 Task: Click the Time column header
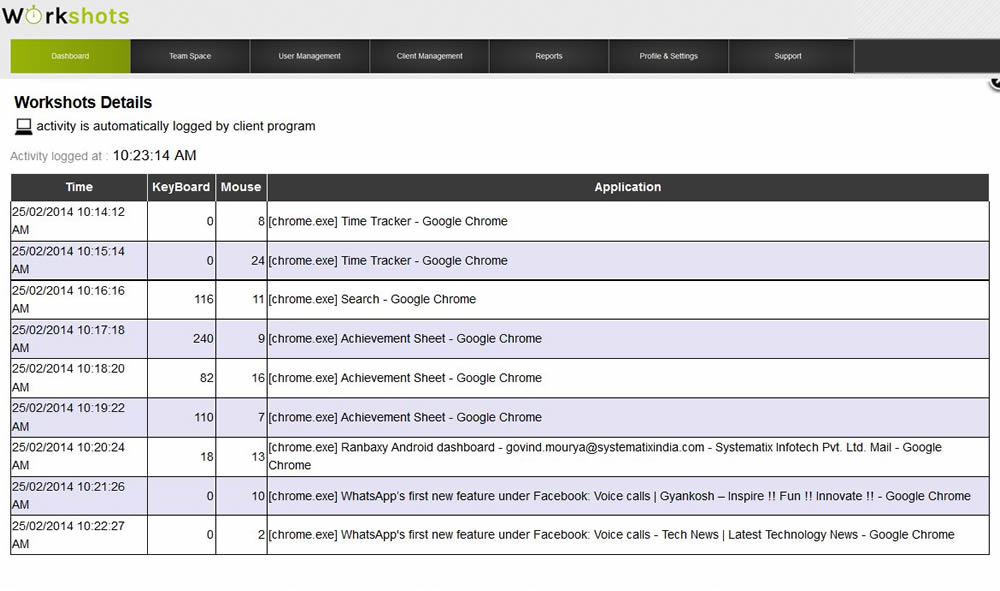coord(79,187)
